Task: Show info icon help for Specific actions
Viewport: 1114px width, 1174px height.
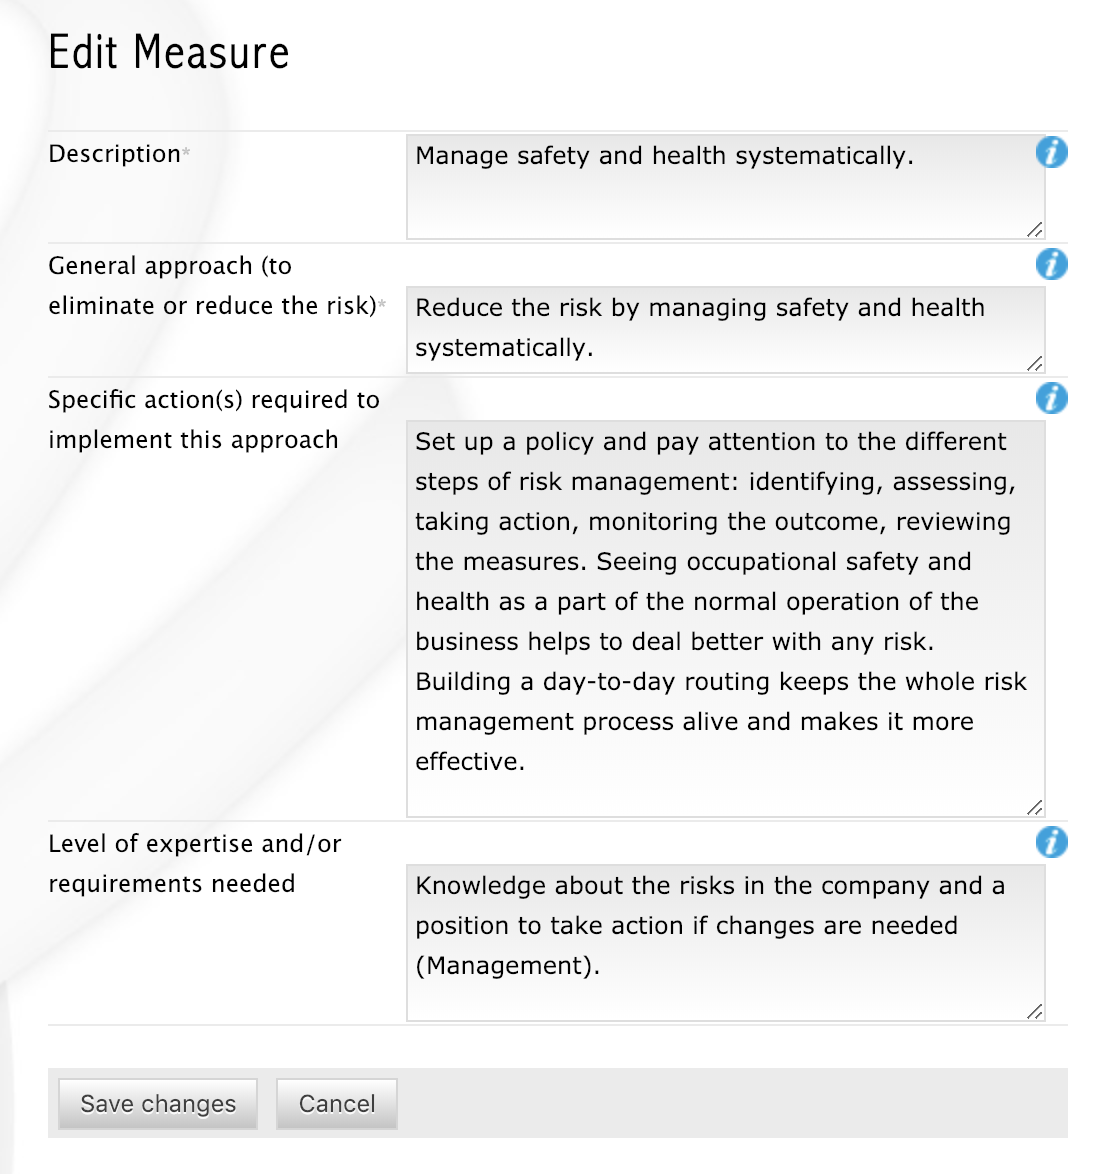Action: pyautogui.click(x=1051, y=399)
